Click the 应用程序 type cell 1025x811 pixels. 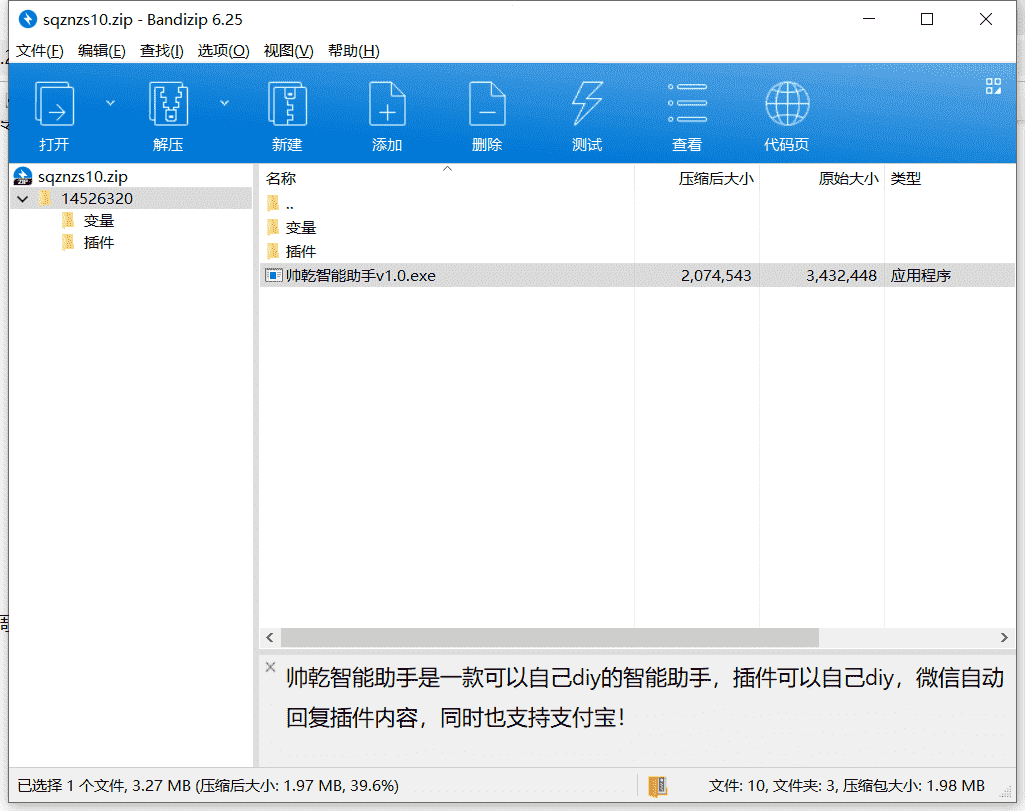[x=920, y=276]
